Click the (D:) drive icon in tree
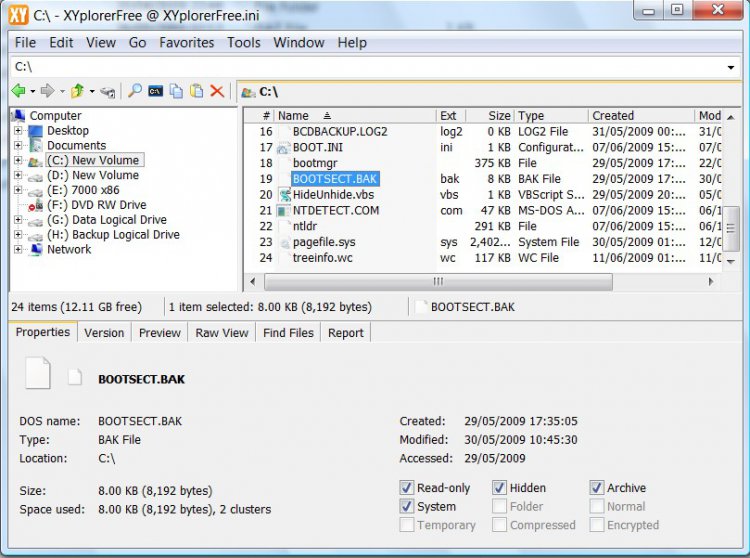The image size is (750, 558). [x=35, y=176]
